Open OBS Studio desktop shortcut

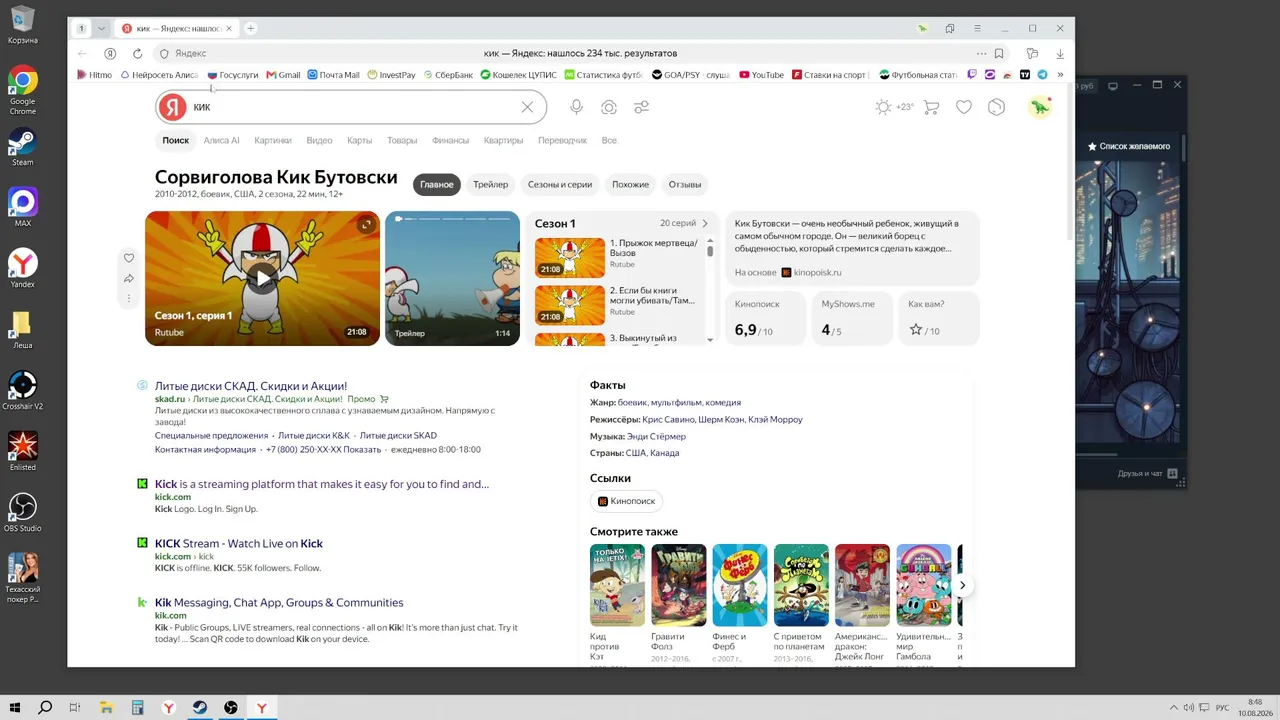tap(22, 510)
